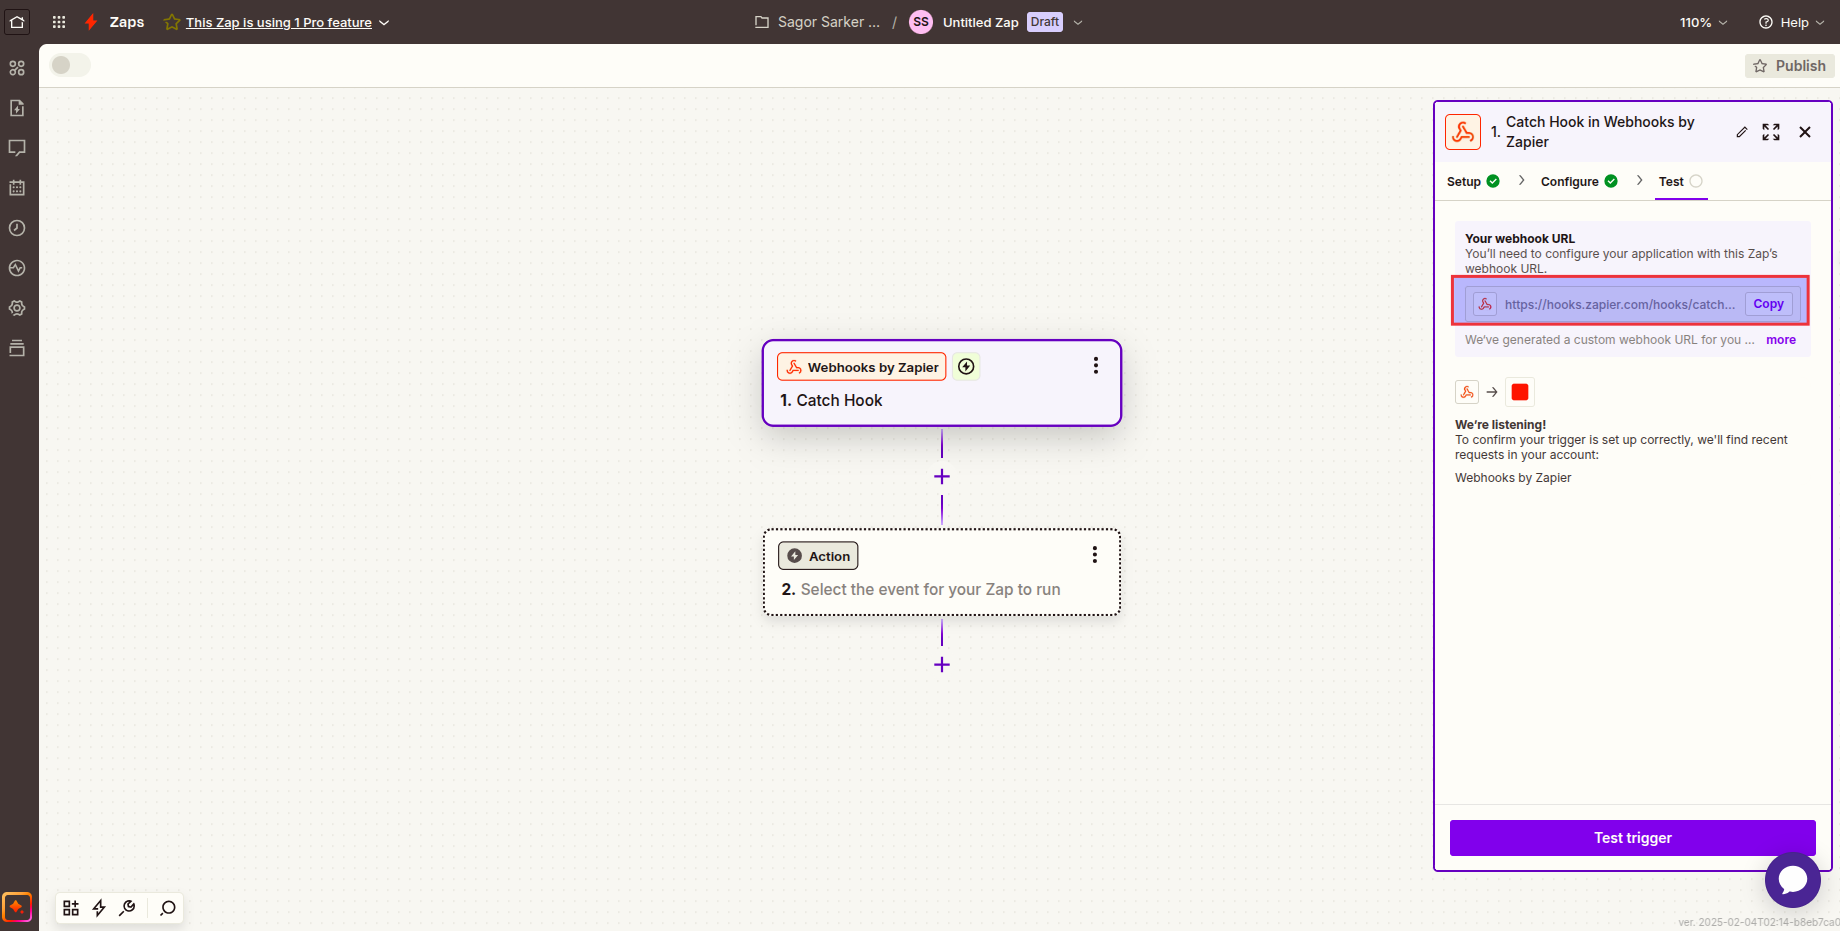The height and width of the screenshot is (931, 1840).
Task: Click the Home icon in top-left corner
Action: (x=17, y=22)
